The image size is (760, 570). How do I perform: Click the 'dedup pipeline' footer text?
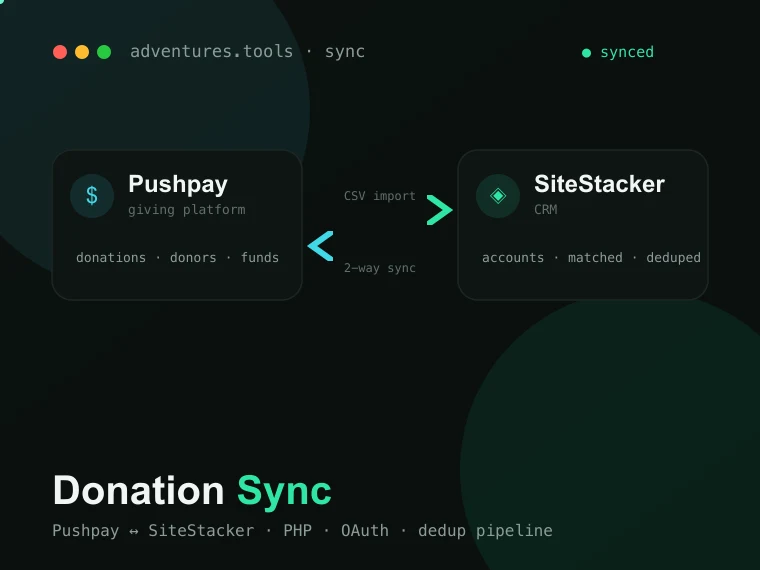click(485, 531)
